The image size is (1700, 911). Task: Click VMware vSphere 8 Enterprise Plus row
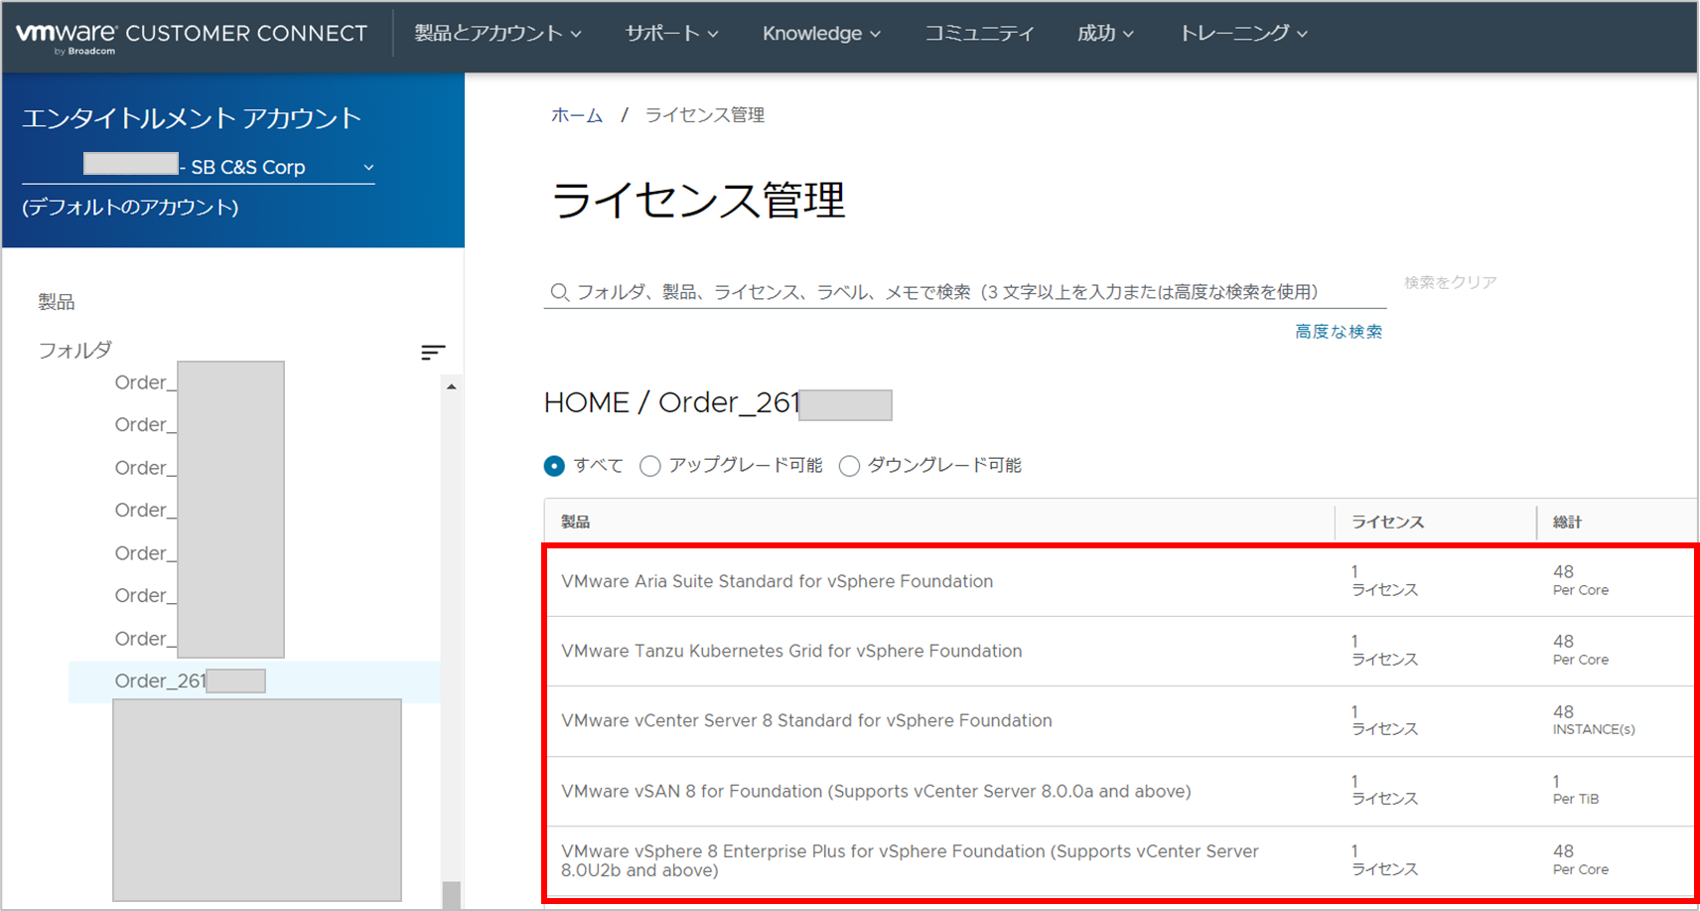1120,861
